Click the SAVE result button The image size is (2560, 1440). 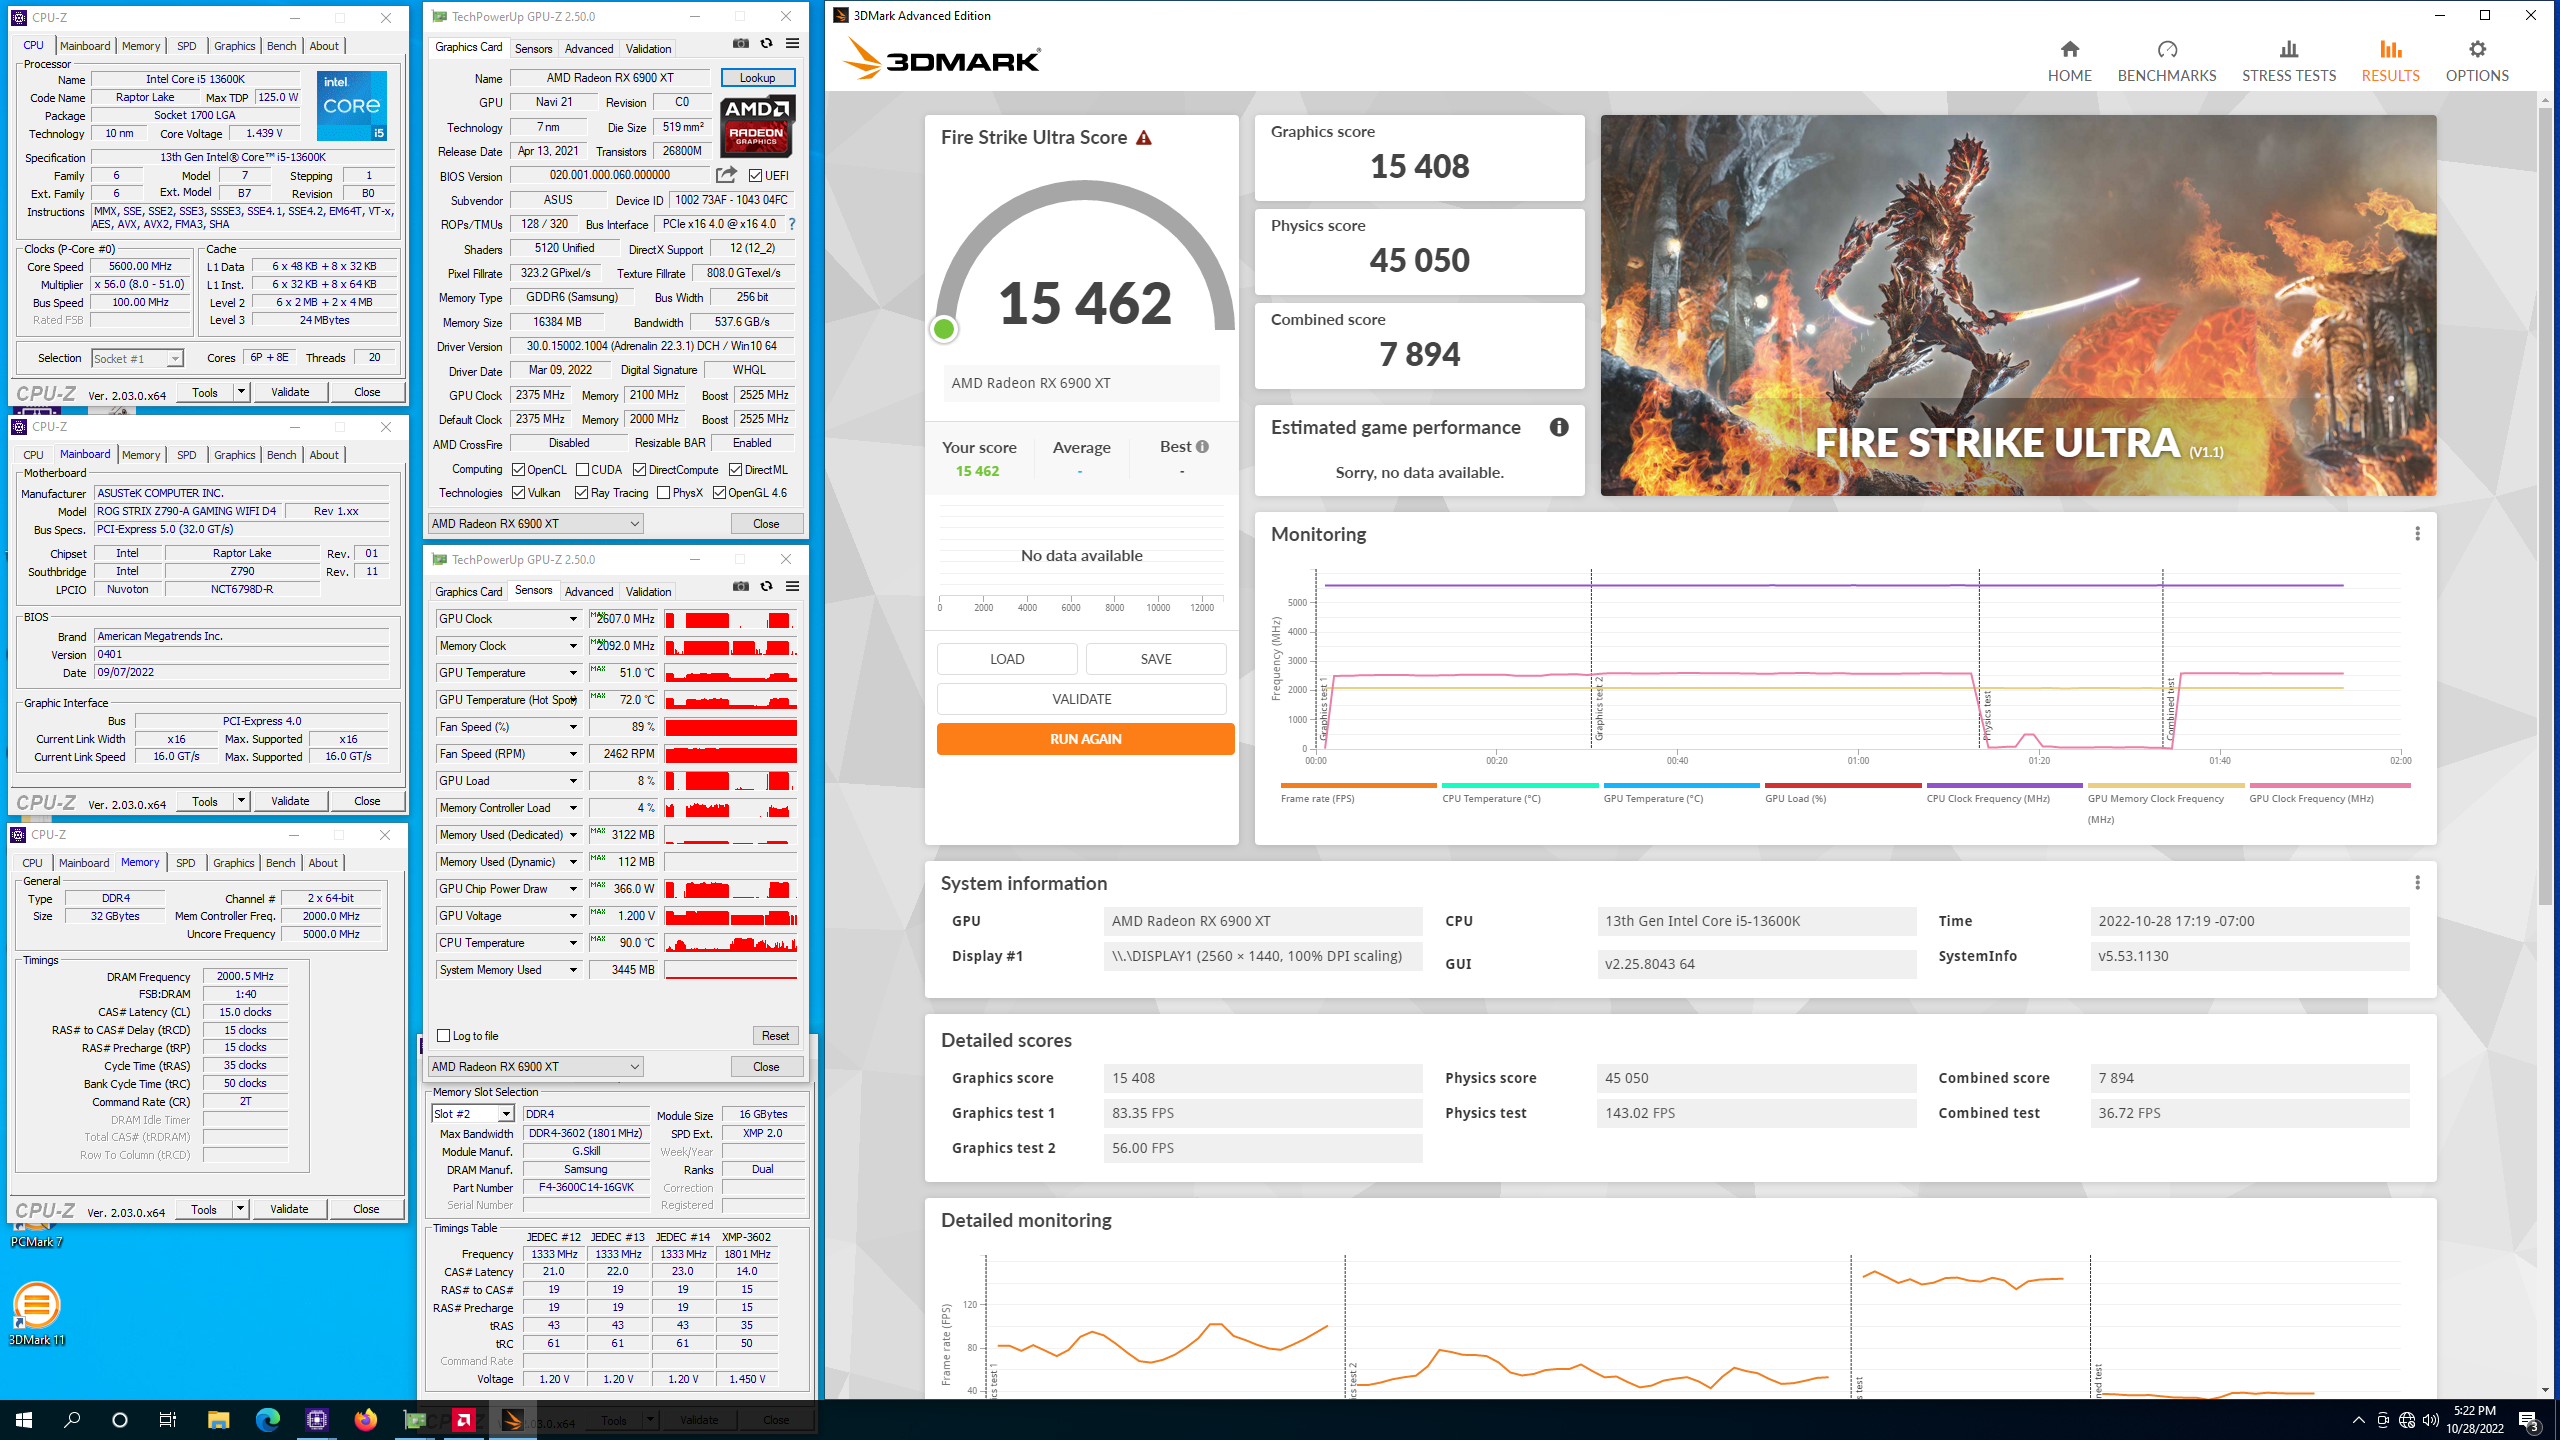coord(1156,659)
